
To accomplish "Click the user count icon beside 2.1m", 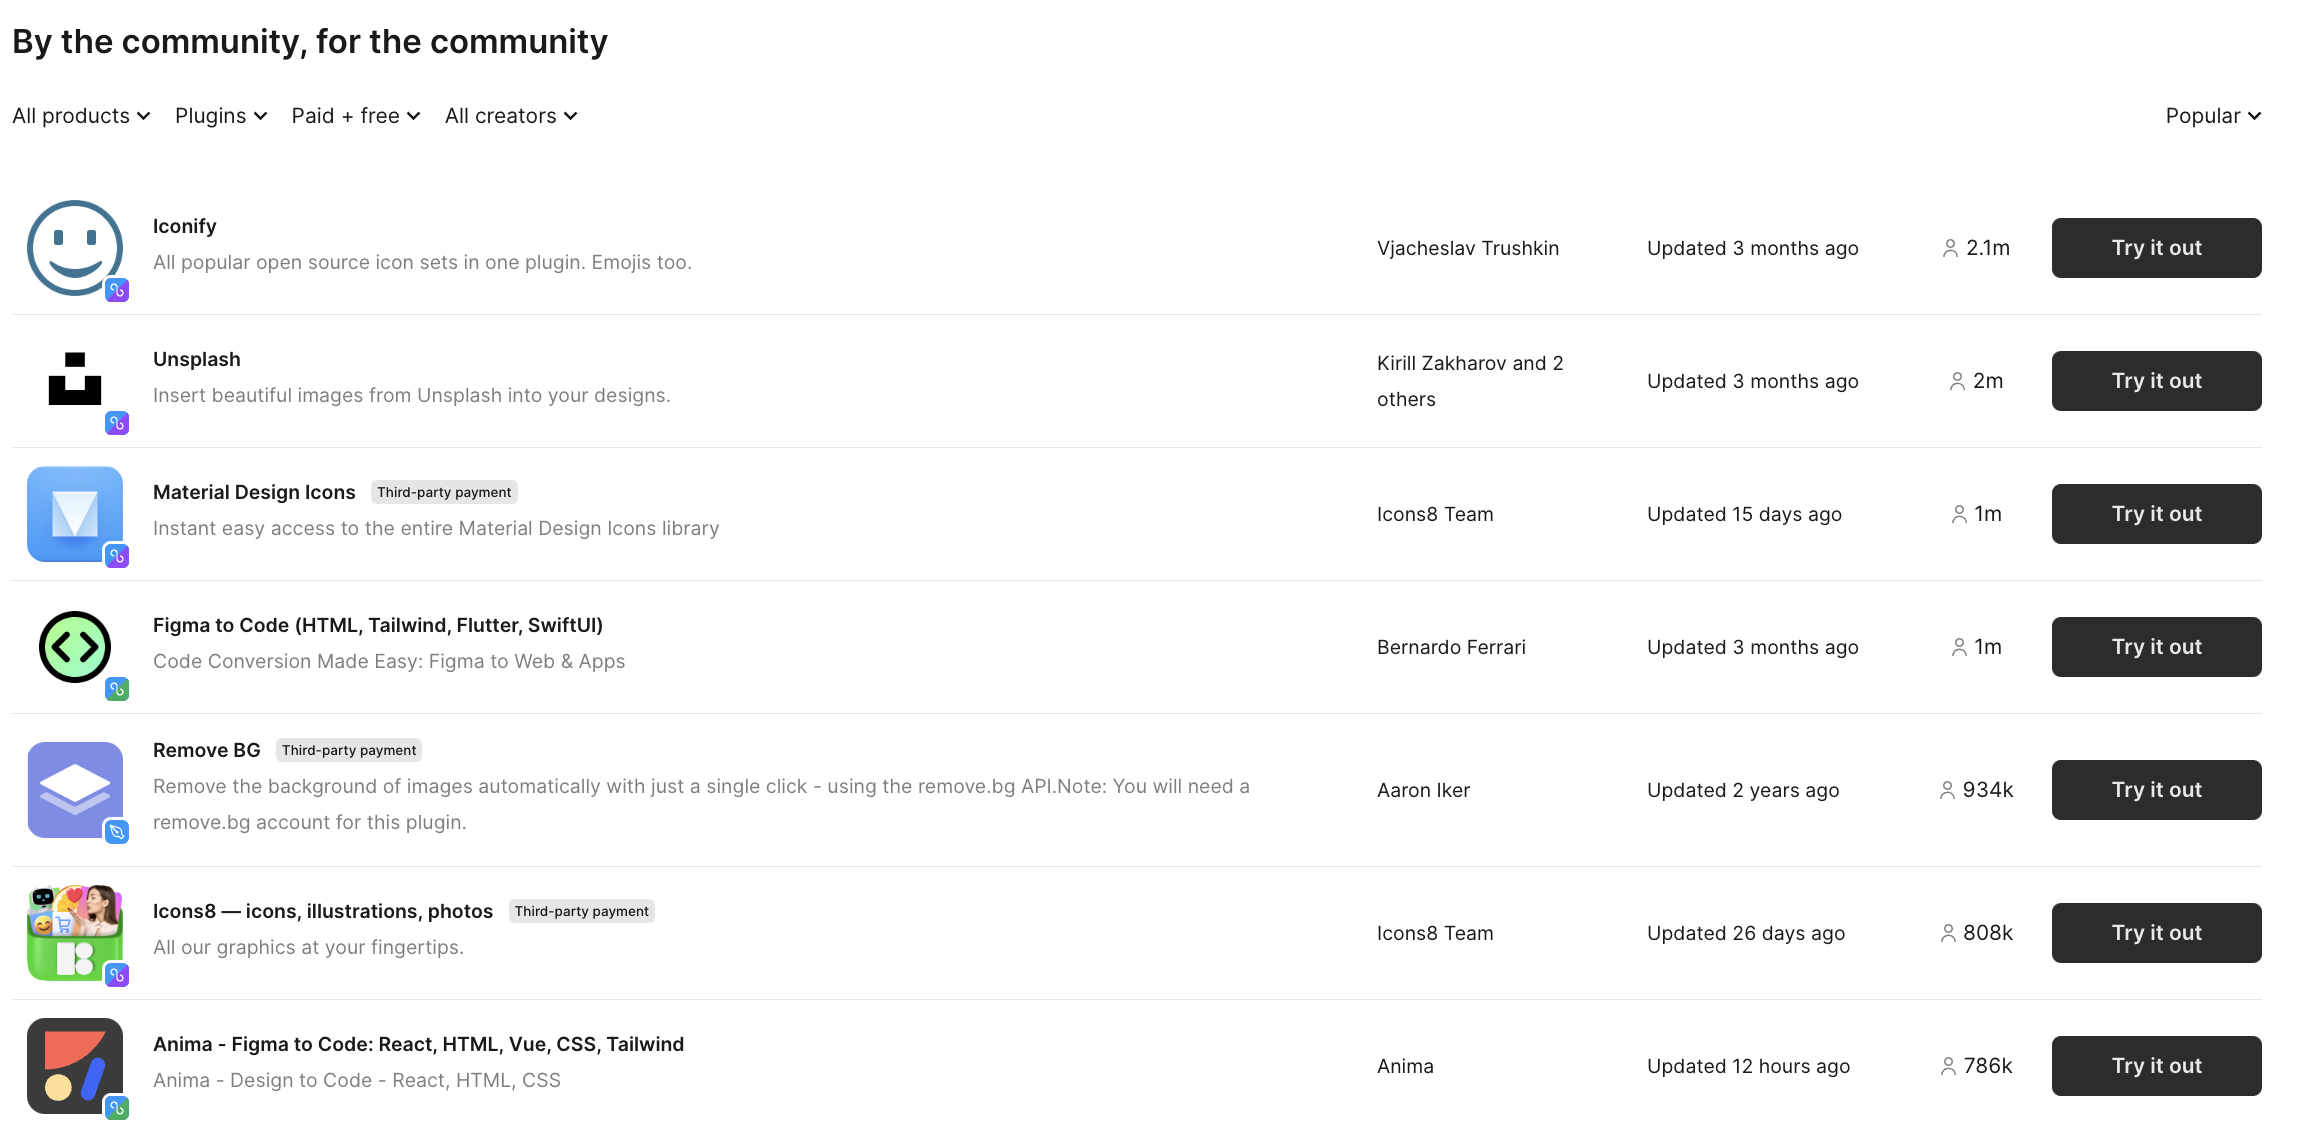I will coord(1950,248).
